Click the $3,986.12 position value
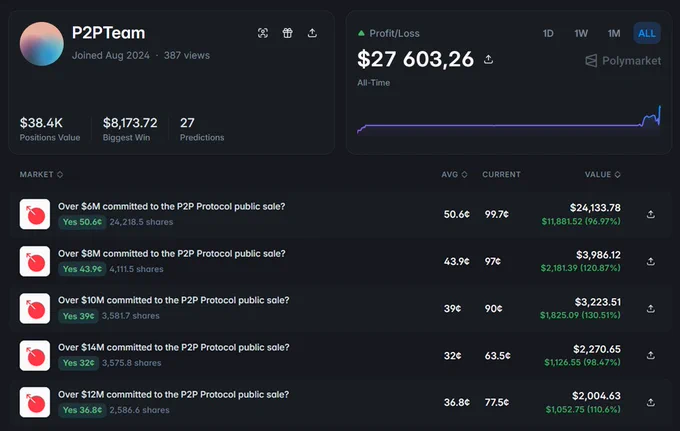Image resolution: width=680 pixels, height=431 pixels. coord(598,255)
